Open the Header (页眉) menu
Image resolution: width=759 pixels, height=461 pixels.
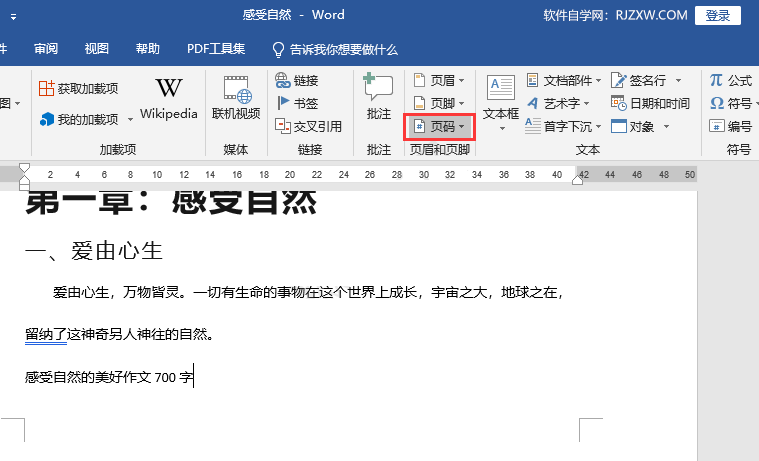[439, 80]
